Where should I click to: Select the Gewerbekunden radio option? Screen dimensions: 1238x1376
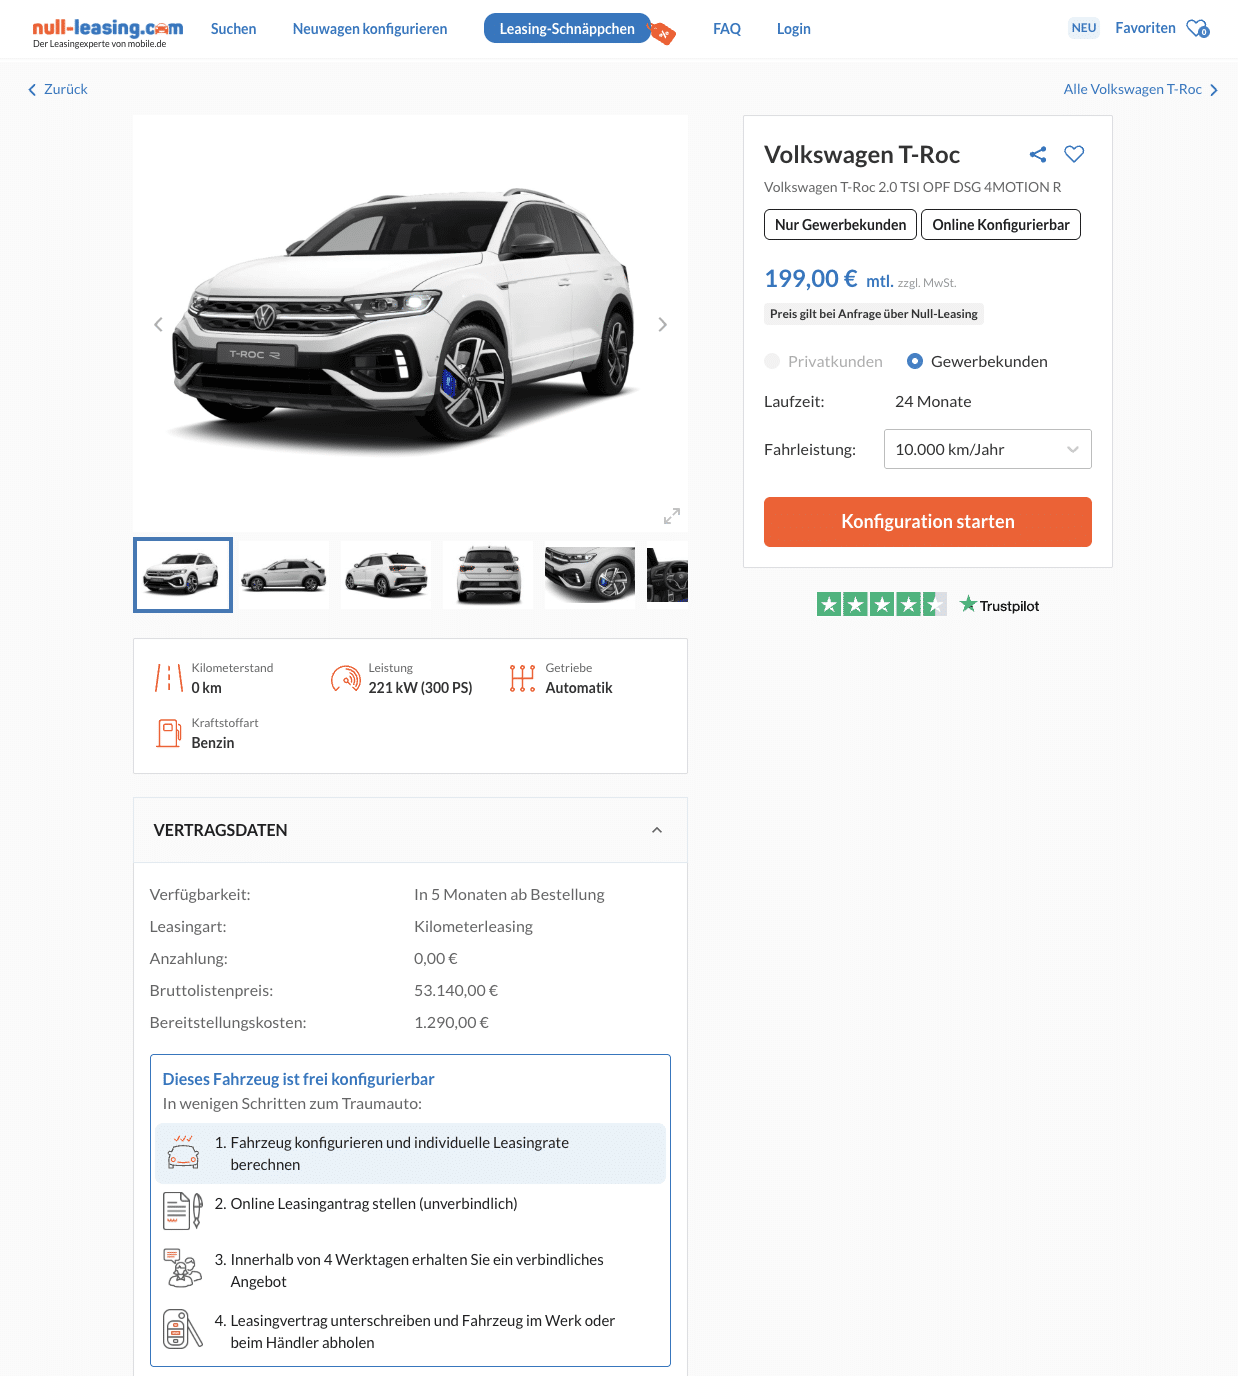[x=915, y=361]
